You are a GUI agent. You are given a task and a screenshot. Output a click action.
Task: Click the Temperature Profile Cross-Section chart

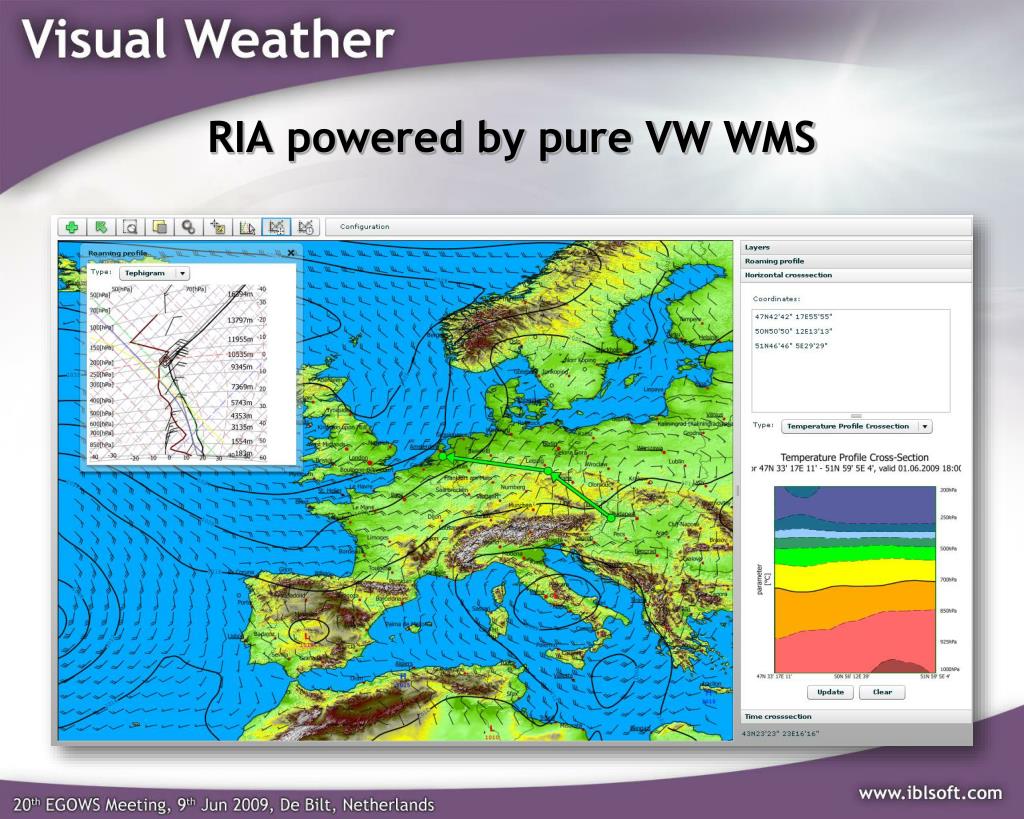click(855, 579)
